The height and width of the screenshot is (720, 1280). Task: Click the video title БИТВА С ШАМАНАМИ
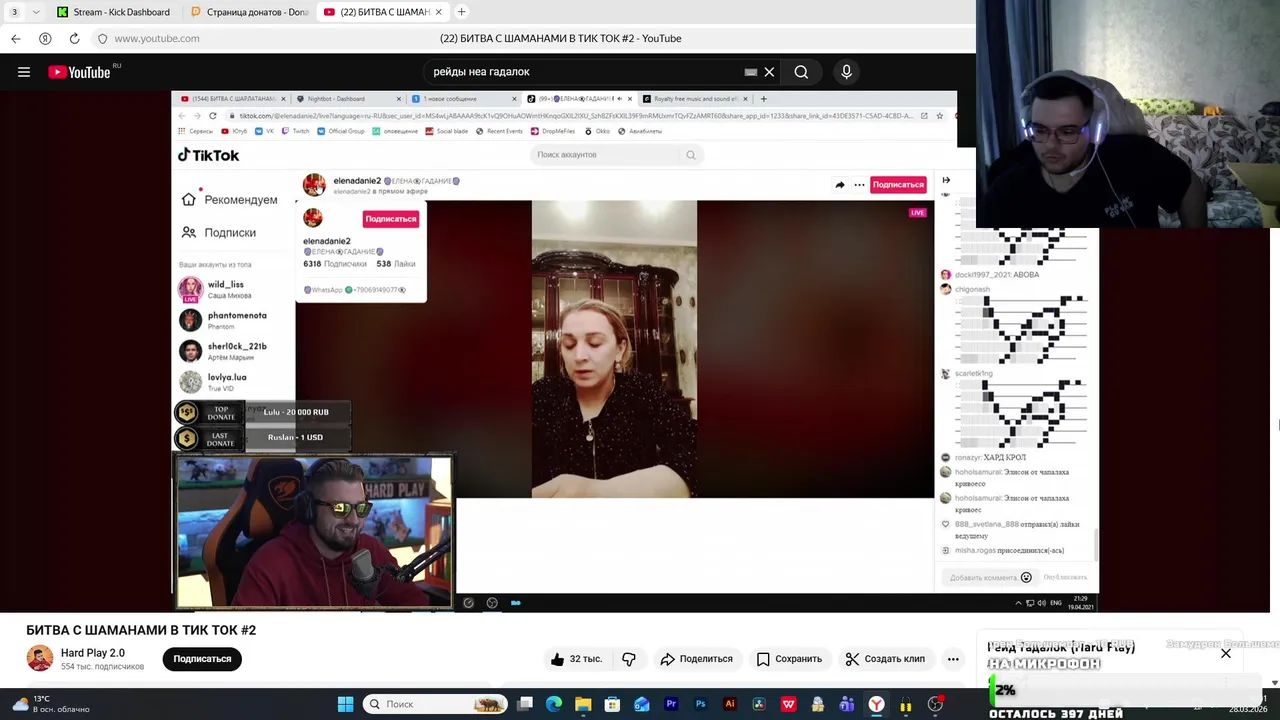[141, 630]
